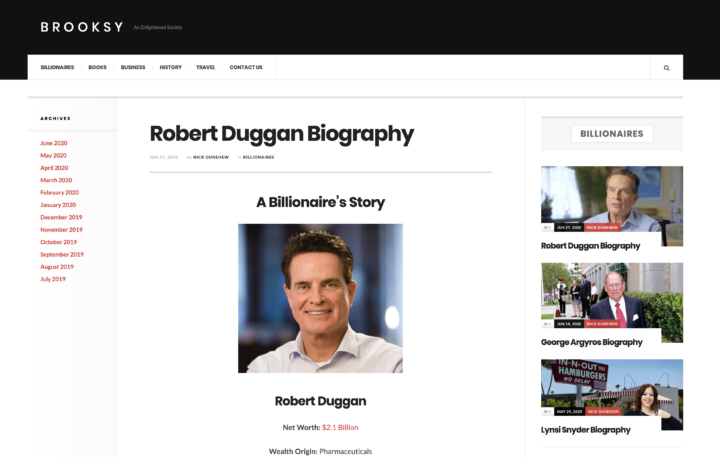Click comment count icon on George Argyros card
This screenshot has width=720, height=457.
point(547,324)
